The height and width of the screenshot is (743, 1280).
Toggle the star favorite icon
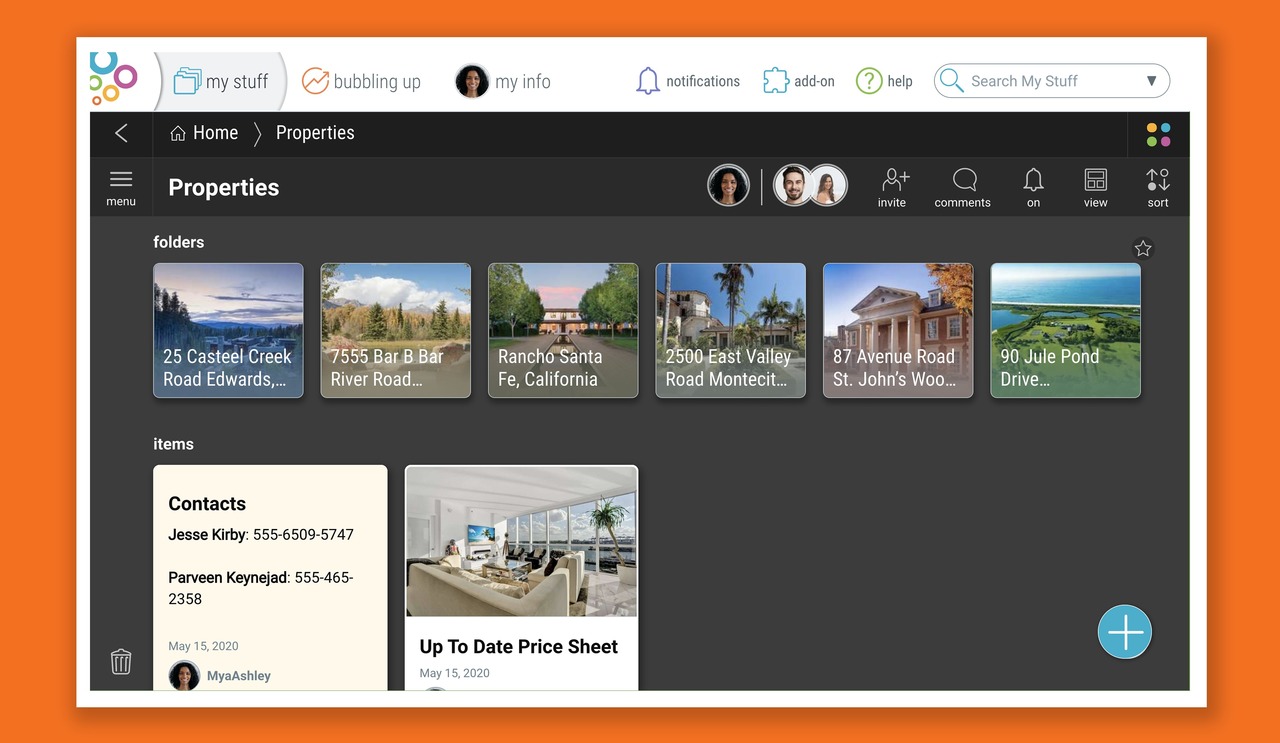point(1143,249)
